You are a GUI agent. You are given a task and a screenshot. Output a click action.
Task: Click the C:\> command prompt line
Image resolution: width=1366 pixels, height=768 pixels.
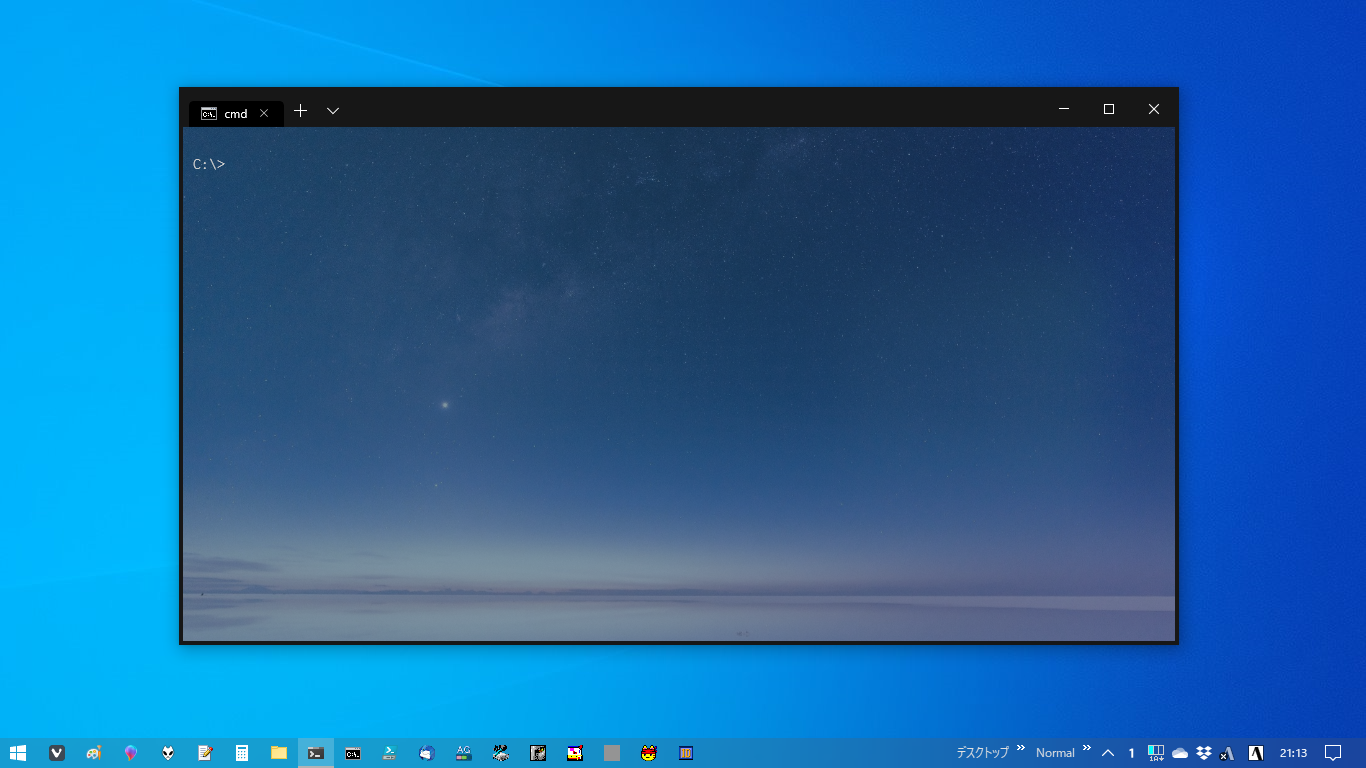click(209, 164)
